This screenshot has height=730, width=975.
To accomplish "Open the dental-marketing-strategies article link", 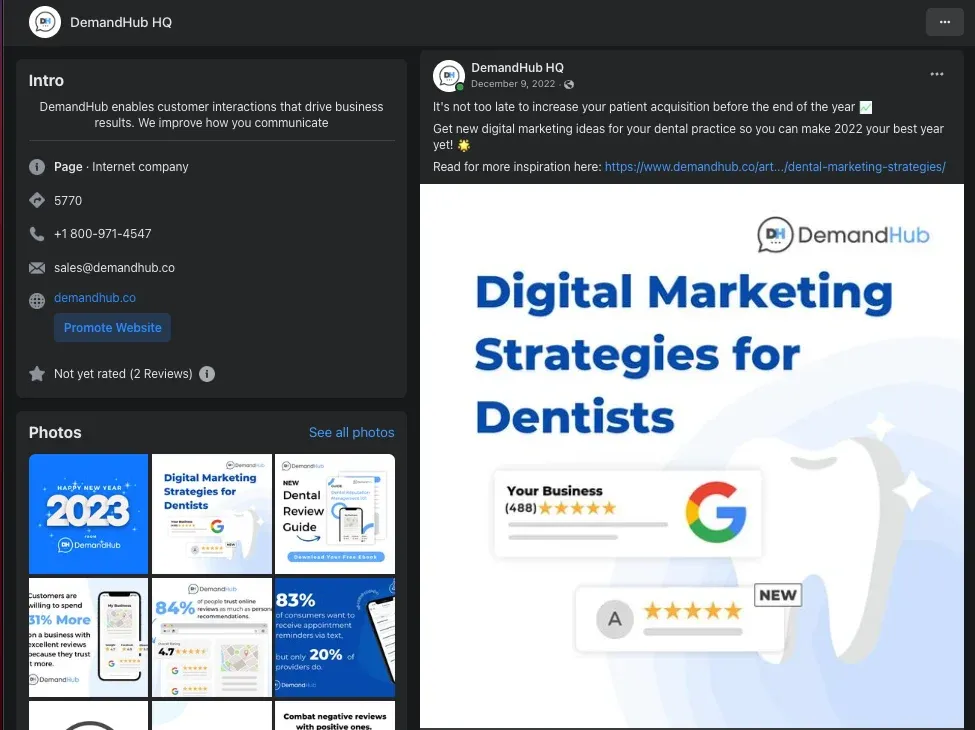I will 775,167.
